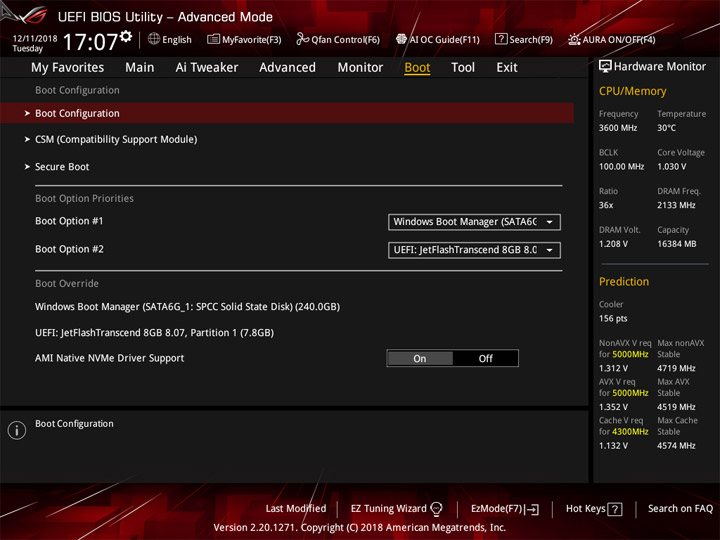The height and width of the screenshot is (540, 720).
Task: Click the EZ Tuning Wizard bulb icon
Action: [436, 509]
